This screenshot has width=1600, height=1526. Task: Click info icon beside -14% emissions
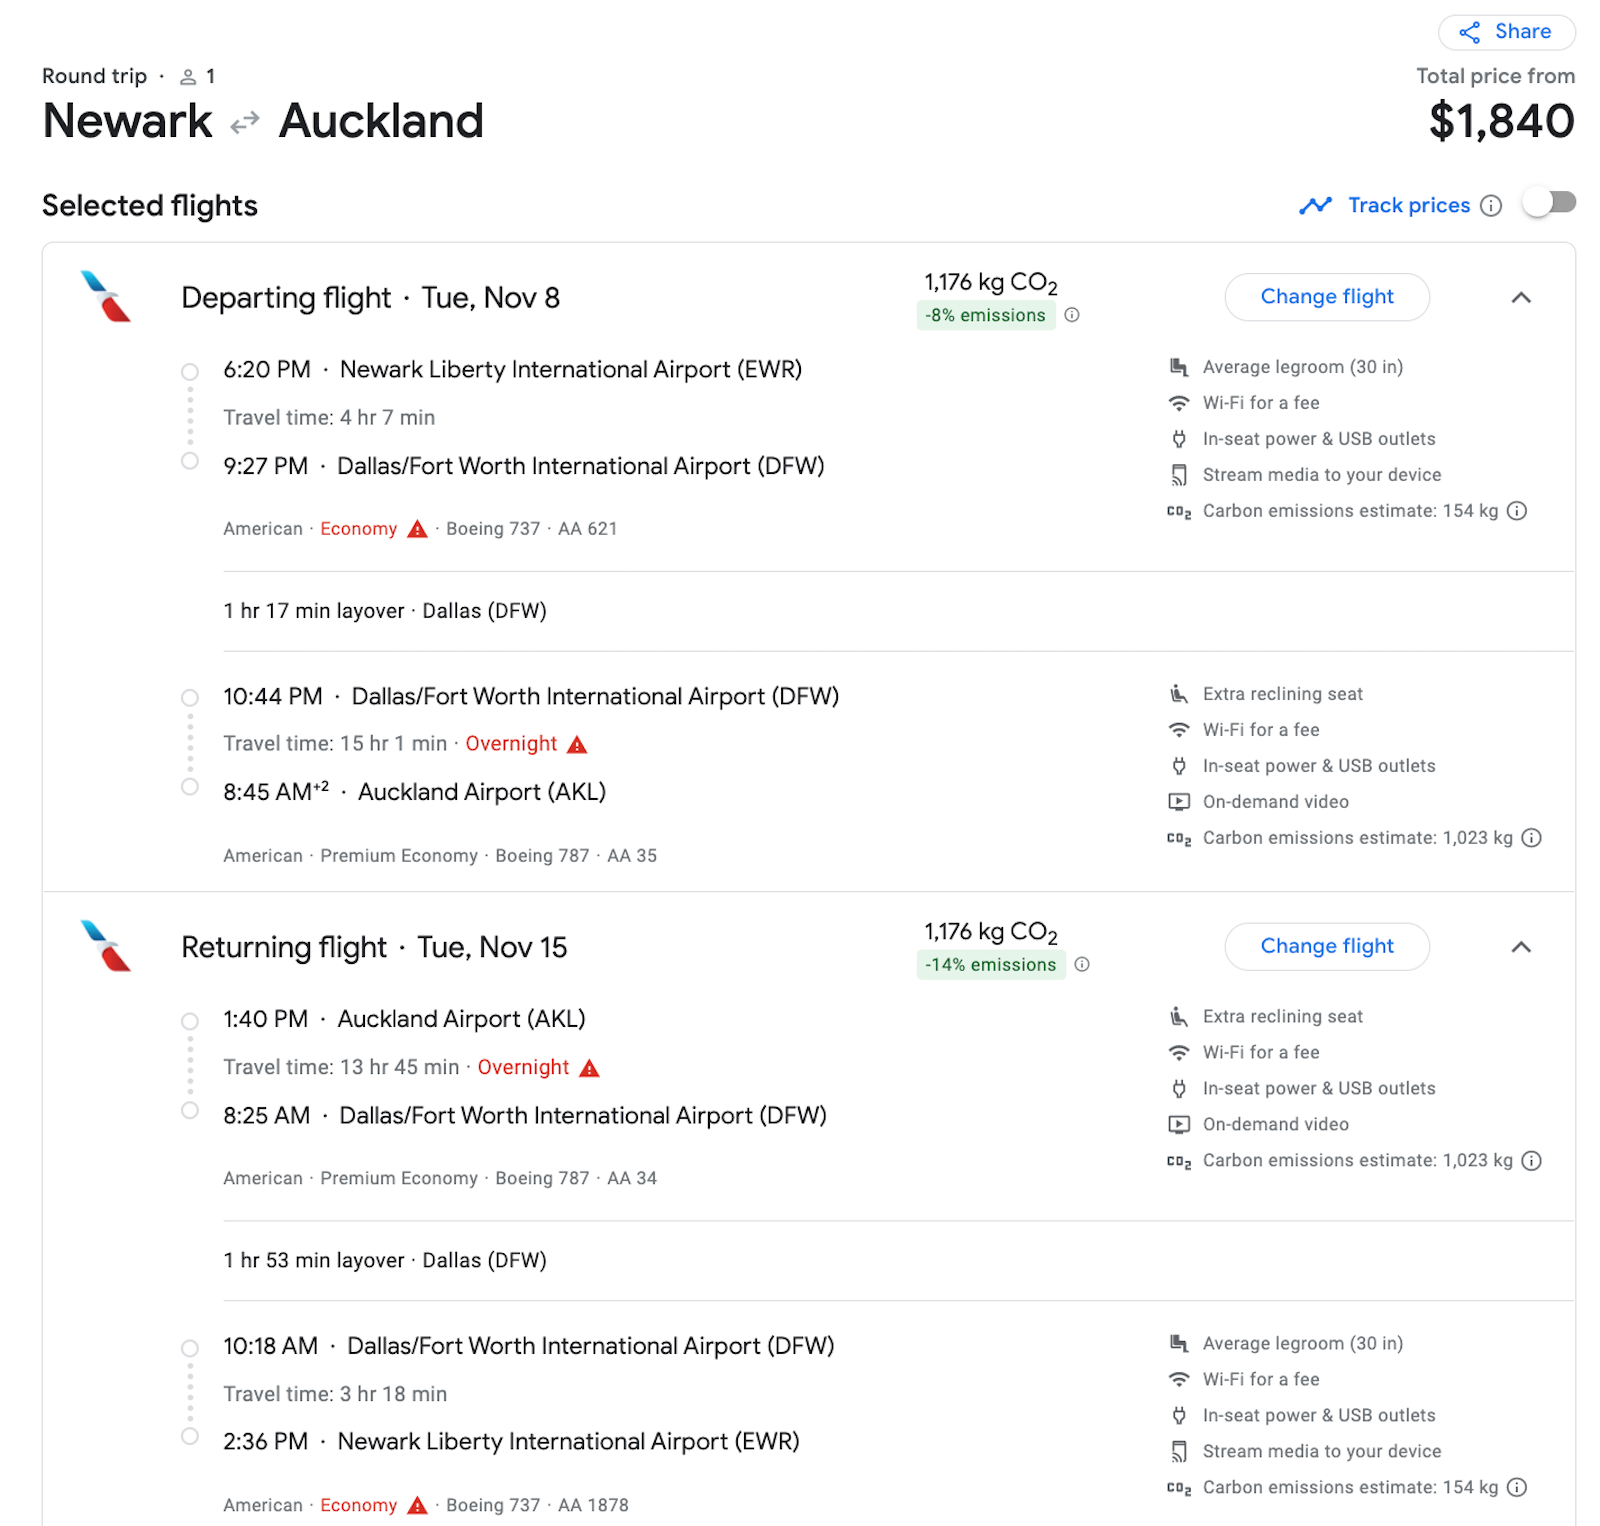click(x=1082, y=965)
